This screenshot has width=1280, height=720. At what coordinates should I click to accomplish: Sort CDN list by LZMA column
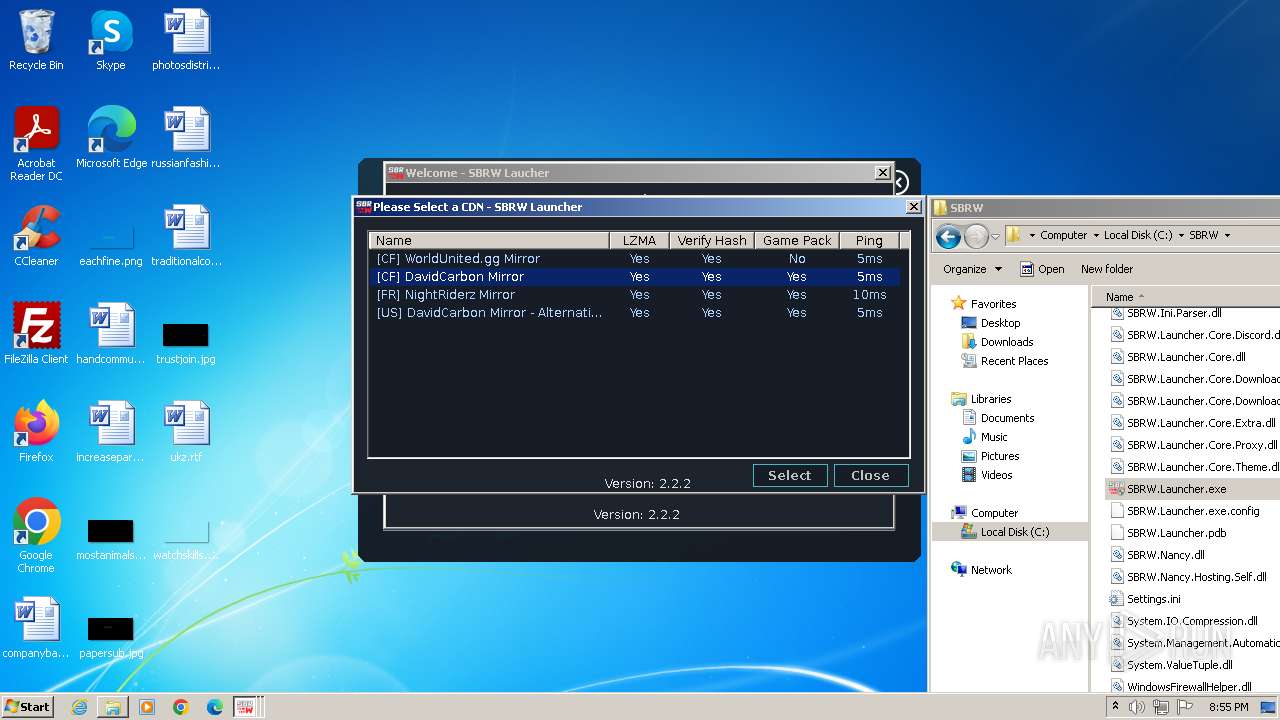(640, 240)
